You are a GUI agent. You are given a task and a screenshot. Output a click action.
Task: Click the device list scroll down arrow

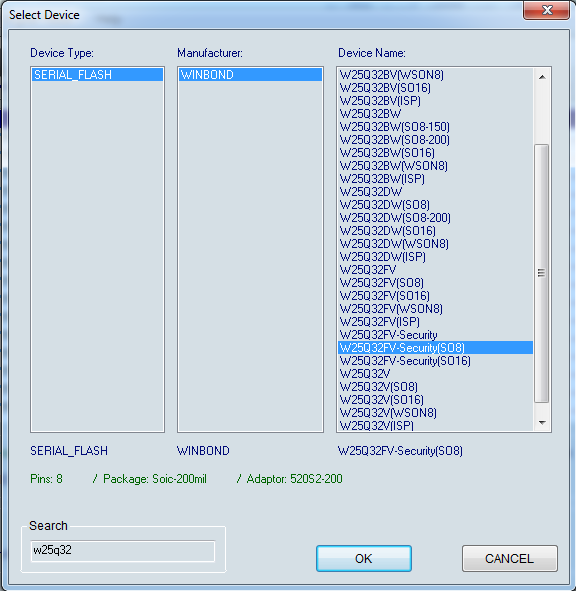click(542, 423)
